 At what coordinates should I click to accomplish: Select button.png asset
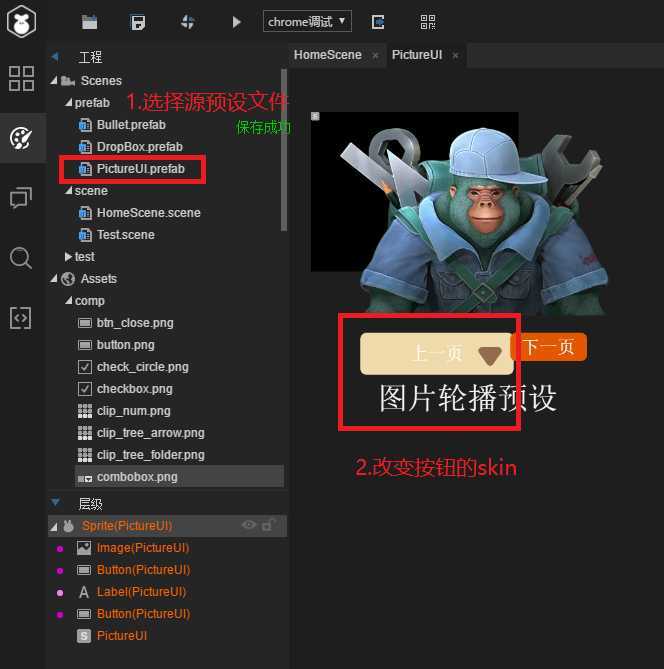coord(125,345)
